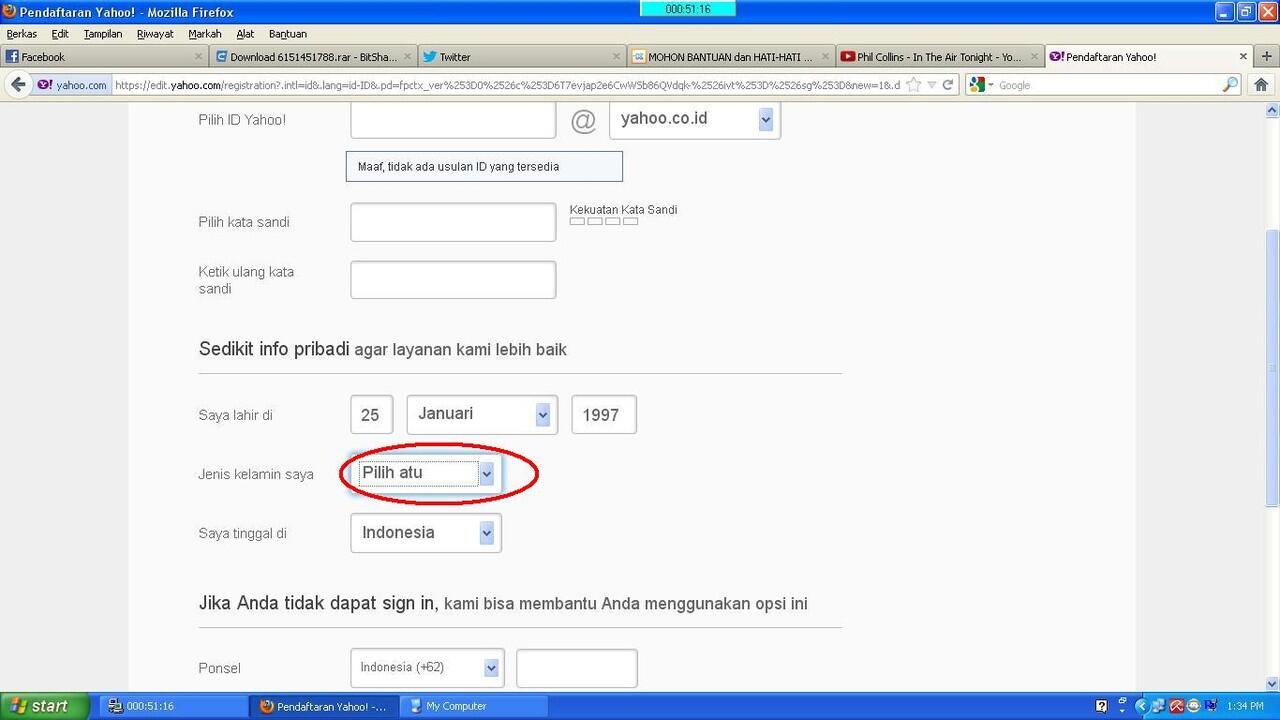Click the birth day field showing 25
Image resolution: width=1280 pixels, height=720 pixels.
click(x=371, y=414)
